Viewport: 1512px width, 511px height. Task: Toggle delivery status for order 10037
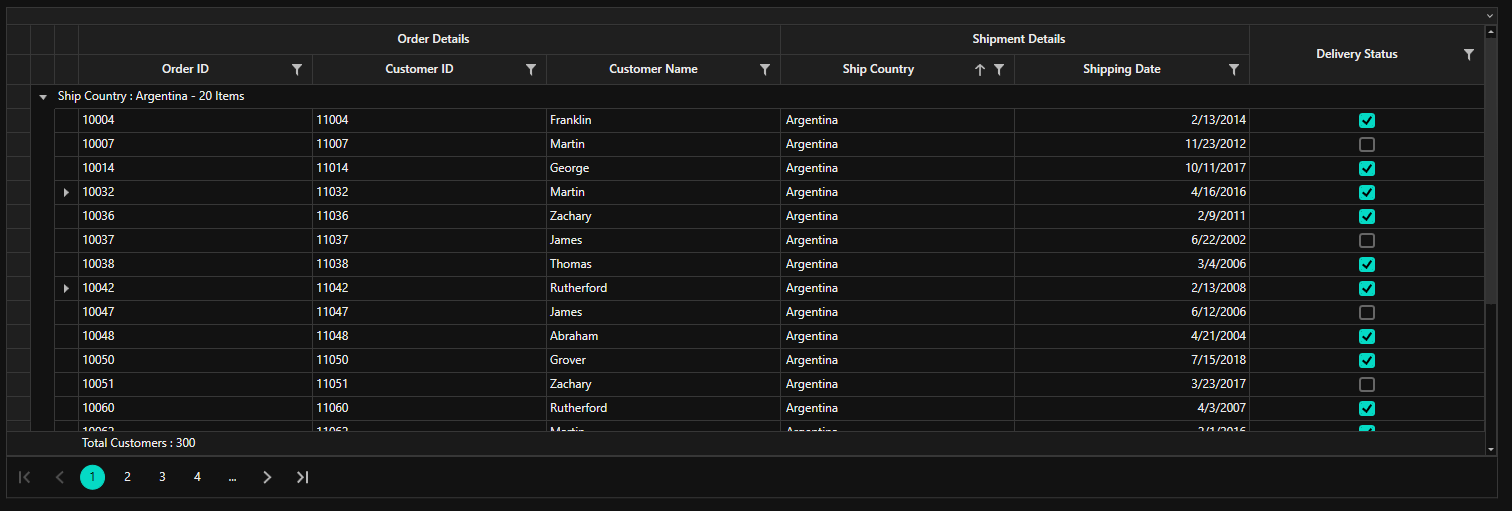pyautogui.click(x=1367, y=240)
